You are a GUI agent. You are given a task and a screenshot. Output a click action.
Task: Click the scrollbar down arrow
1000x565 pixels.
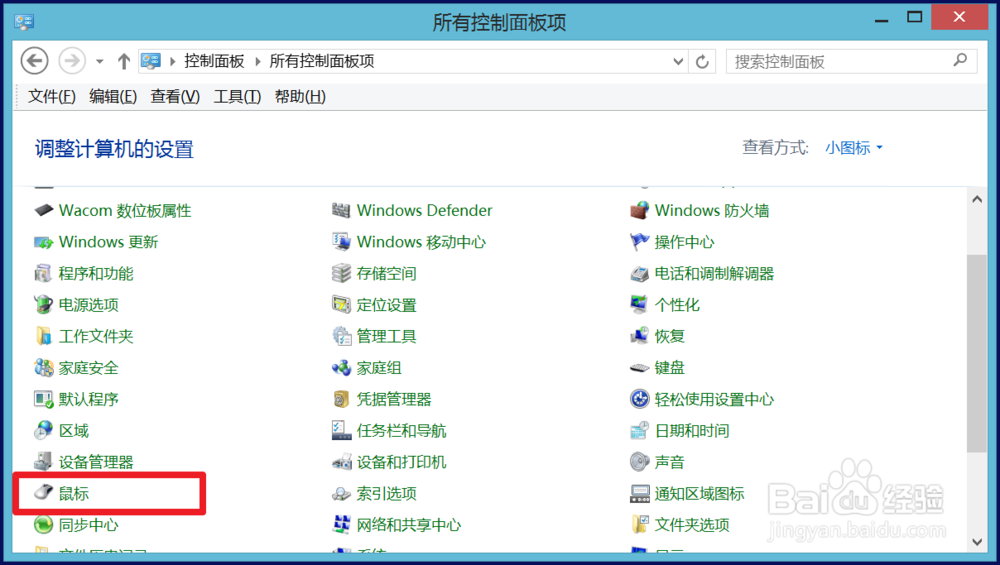(x=976, y=542)
